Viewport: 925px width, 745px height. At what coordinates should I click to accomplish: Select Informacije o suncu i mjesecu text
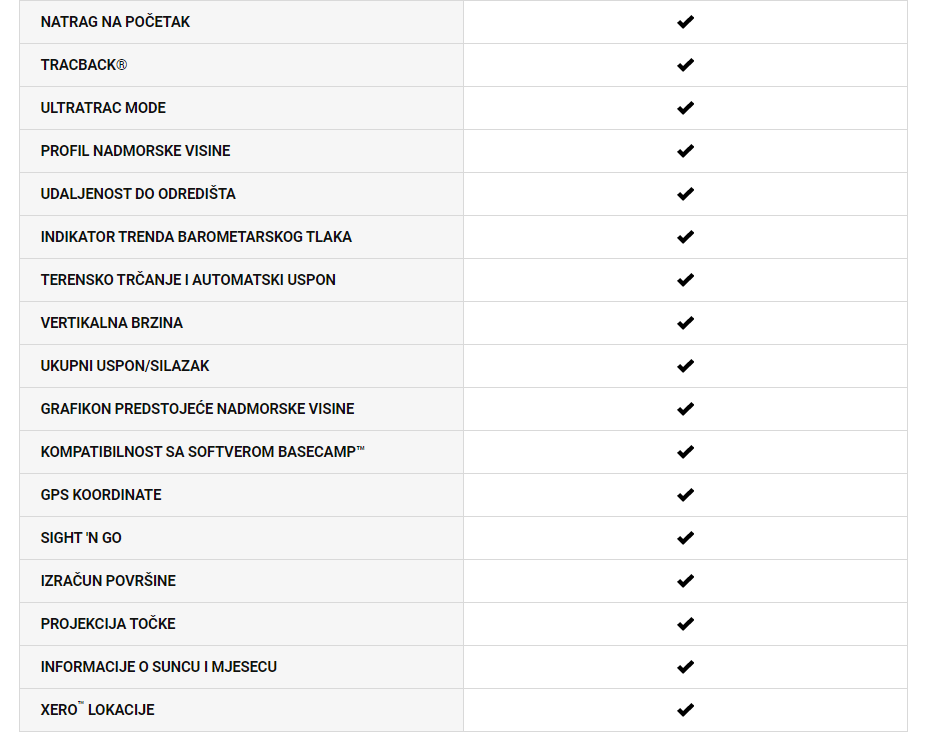[x=158, y=667]
